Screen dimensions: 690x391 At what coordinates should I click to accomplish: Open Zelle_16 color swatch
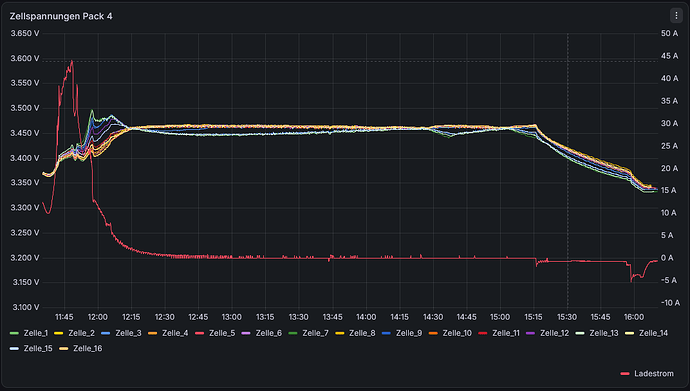coord(64,348)
